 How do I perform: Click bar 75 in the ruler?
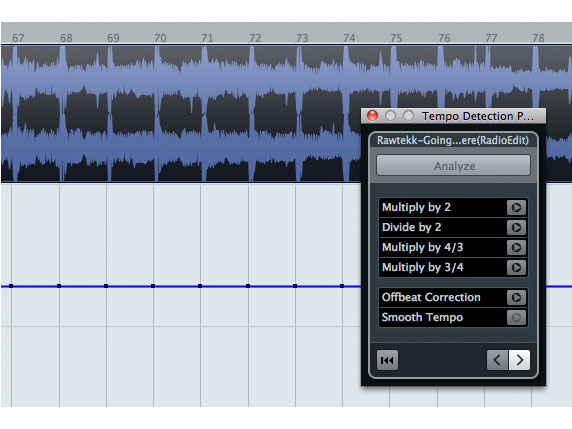(396, 38)
